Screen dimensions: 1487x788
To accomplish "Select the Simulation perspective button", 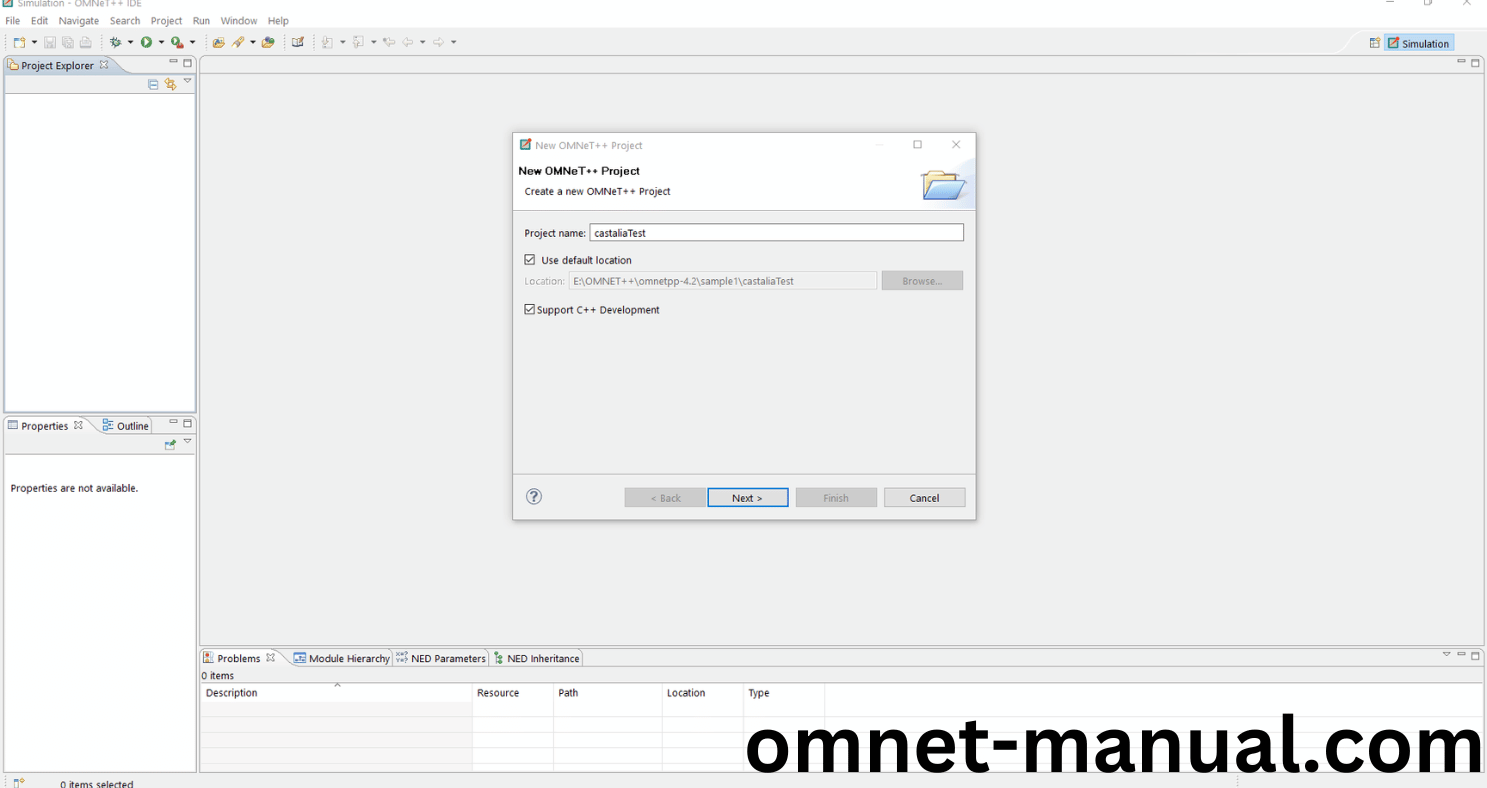I will pyautogui.click(x=1419, y=43).
